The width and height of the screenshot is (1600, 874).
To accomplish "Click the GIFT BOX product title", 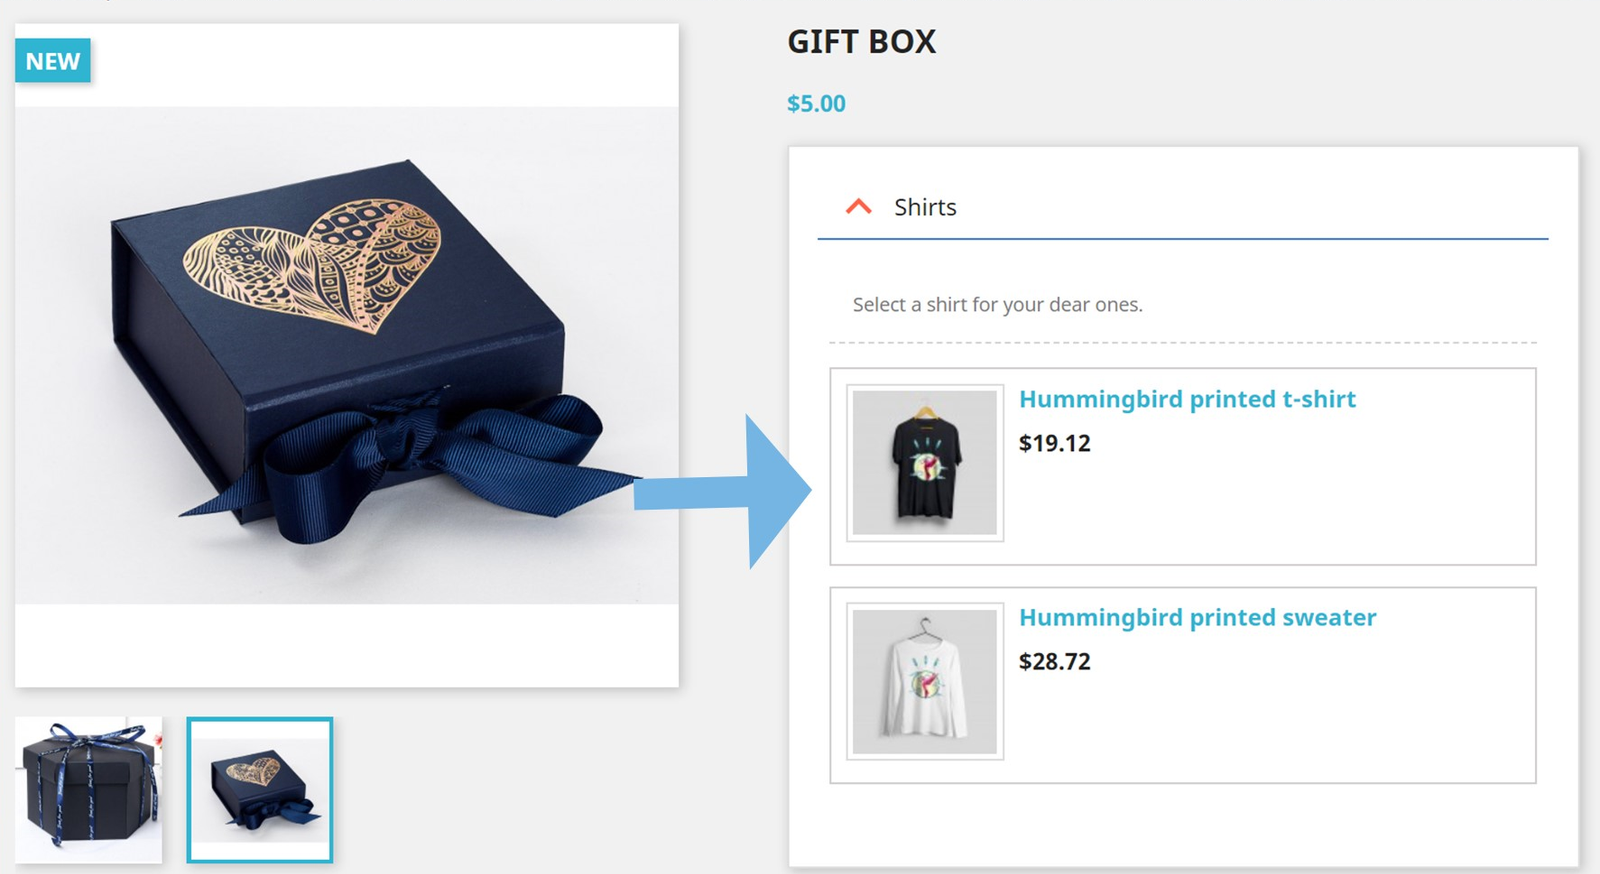I will (x=861, y=42).
